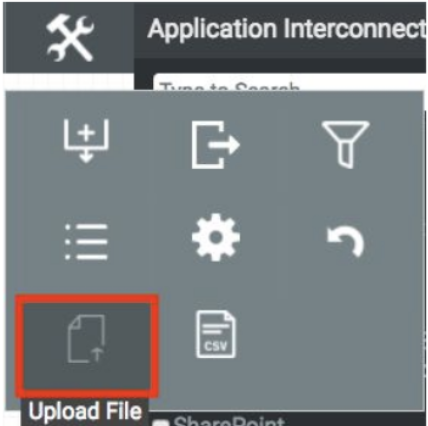This screenshot has width=428, height=426.
Task: Click the Upload File tooltip label
Action: (85, 411)
